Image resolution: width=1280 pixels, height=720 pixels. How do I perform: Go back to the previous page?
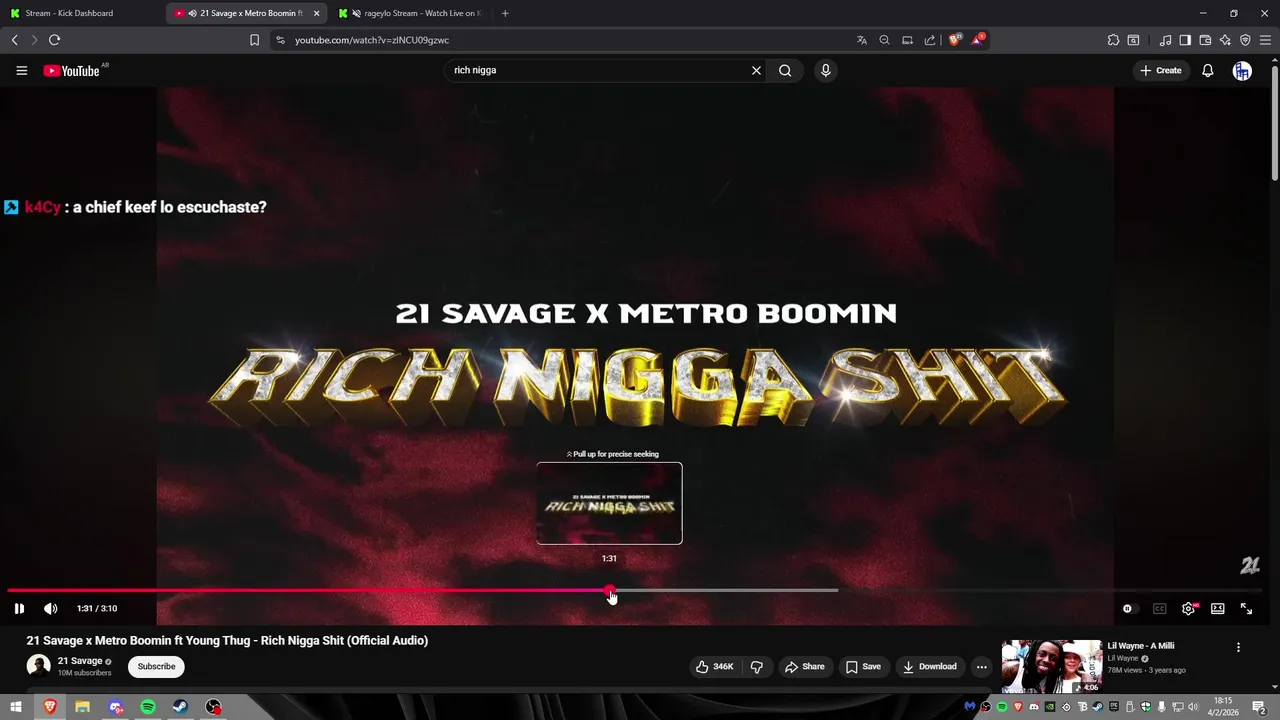[x=14, y=40]
